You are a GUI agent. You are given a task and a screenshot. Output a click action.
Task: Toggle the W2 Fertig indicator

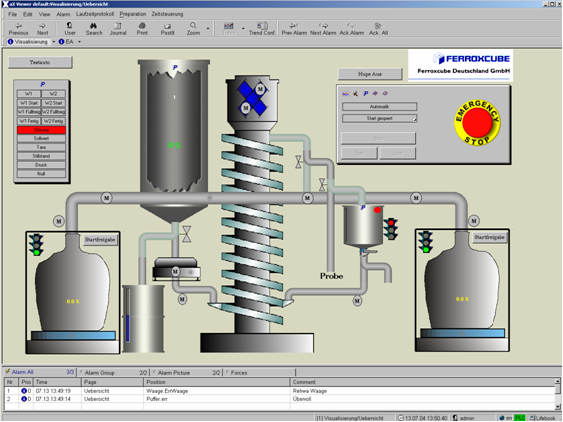pos(53,121)
